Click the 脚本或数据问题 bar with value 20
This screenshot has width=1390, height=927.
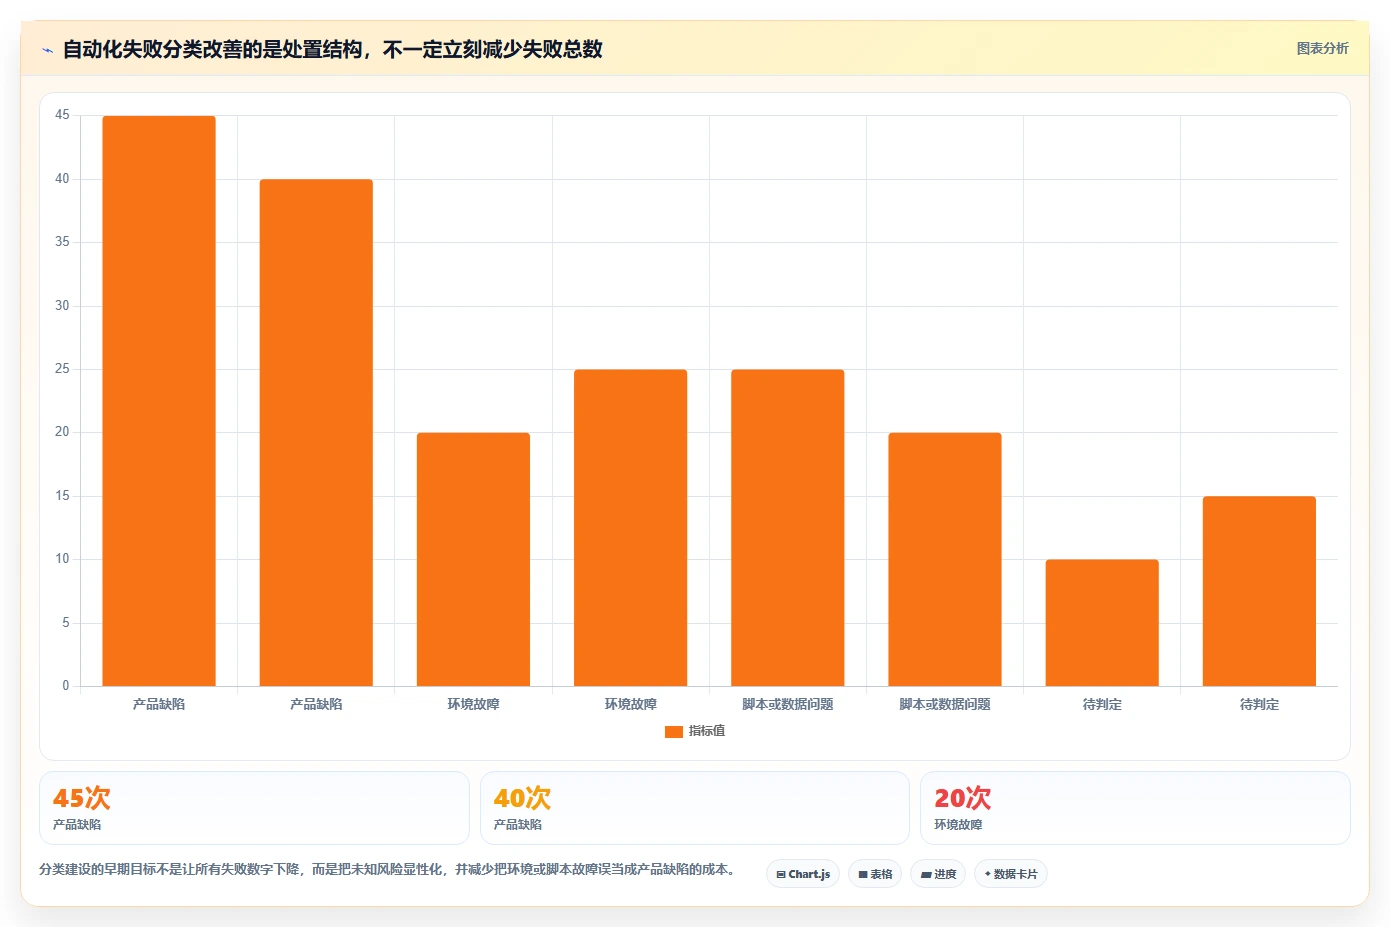(945, 559)
